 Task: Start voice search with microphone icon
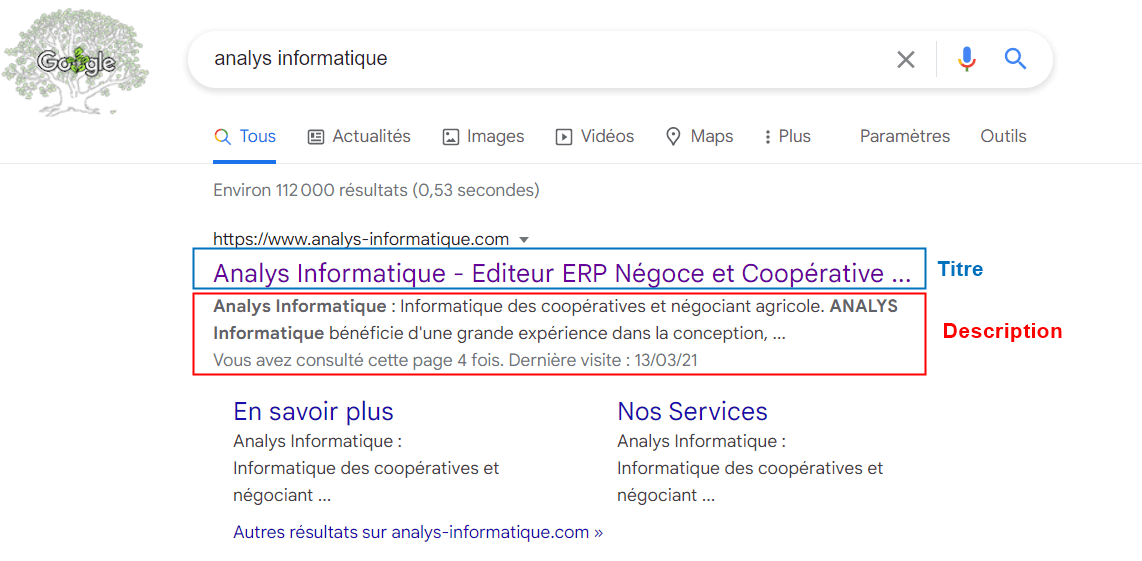point(966,60)
